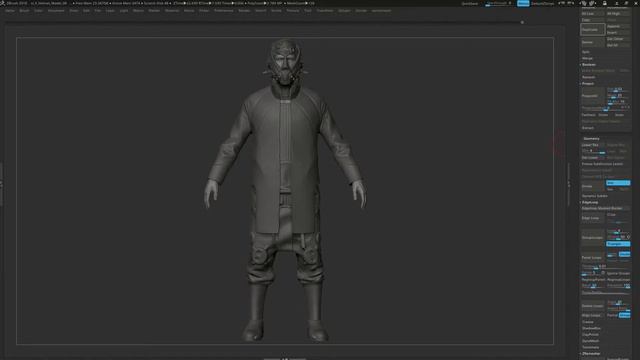This screenshot has height=360, width=640.
Task: Adjust the ProjectionShell slider
Action: pos(605,108)
